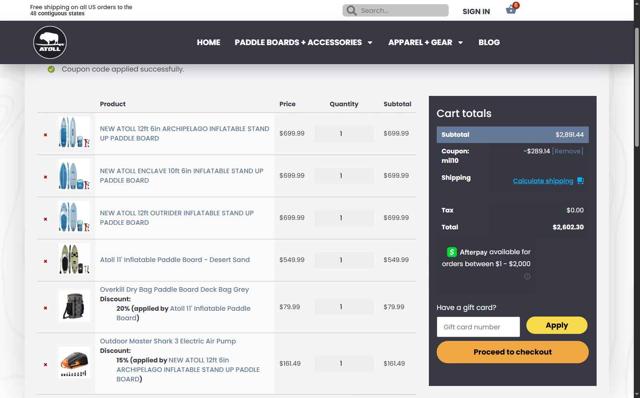
Task: Apply the gift card
Action: (x=557, y=325)
